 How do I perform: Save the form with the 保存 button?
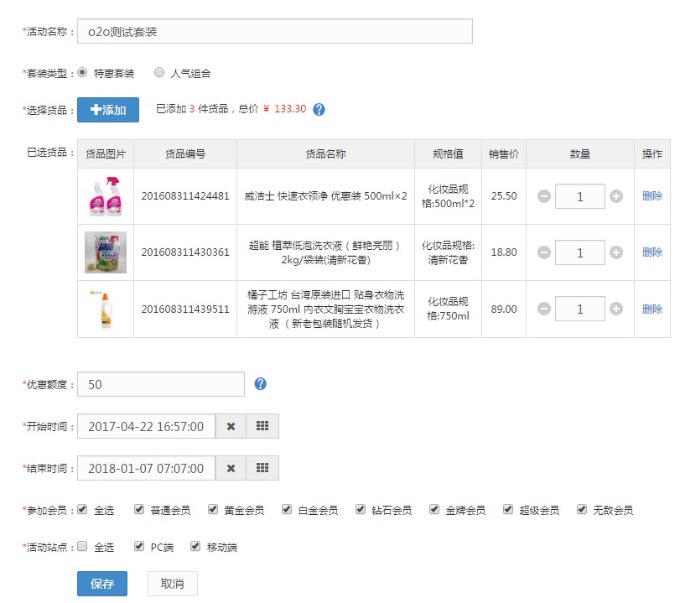[x=102, y=584]
